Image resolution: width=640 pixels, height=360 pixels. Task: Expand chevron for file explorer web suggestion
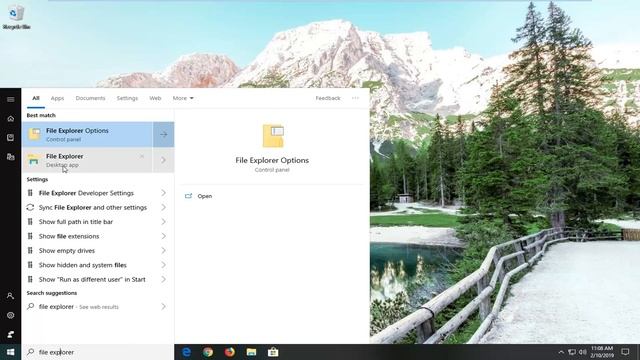coord(164,306)
